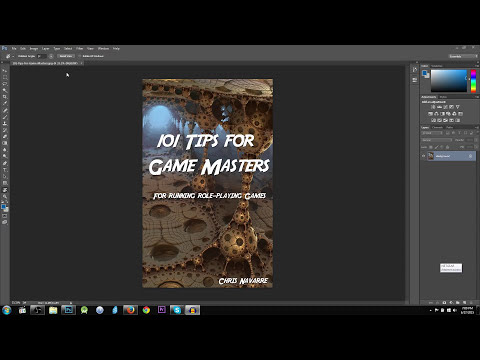The height and width of the screenshot is (360, 480).
Task: Click the zoom percentage field in status bar
Action: [x=16, y=303]
